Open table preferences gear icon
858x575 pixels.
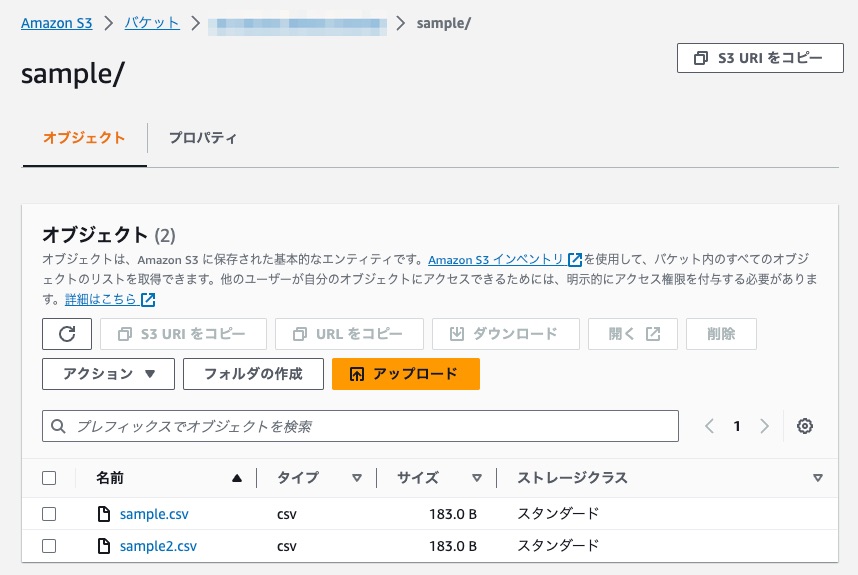click(x=804, y=426)
